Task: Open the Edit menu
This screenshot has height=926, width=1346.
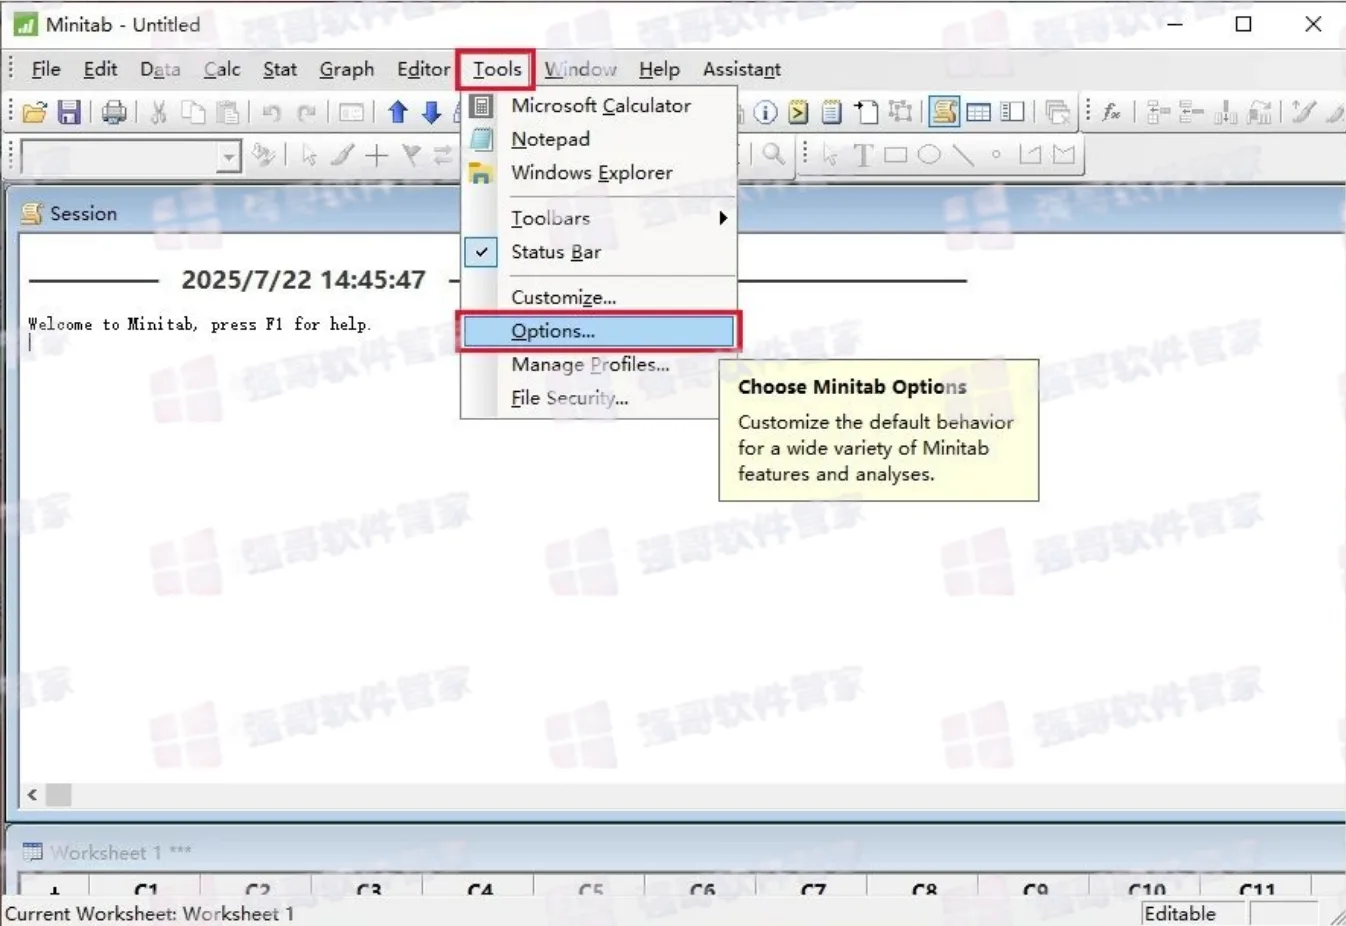Action: (100, 69)
